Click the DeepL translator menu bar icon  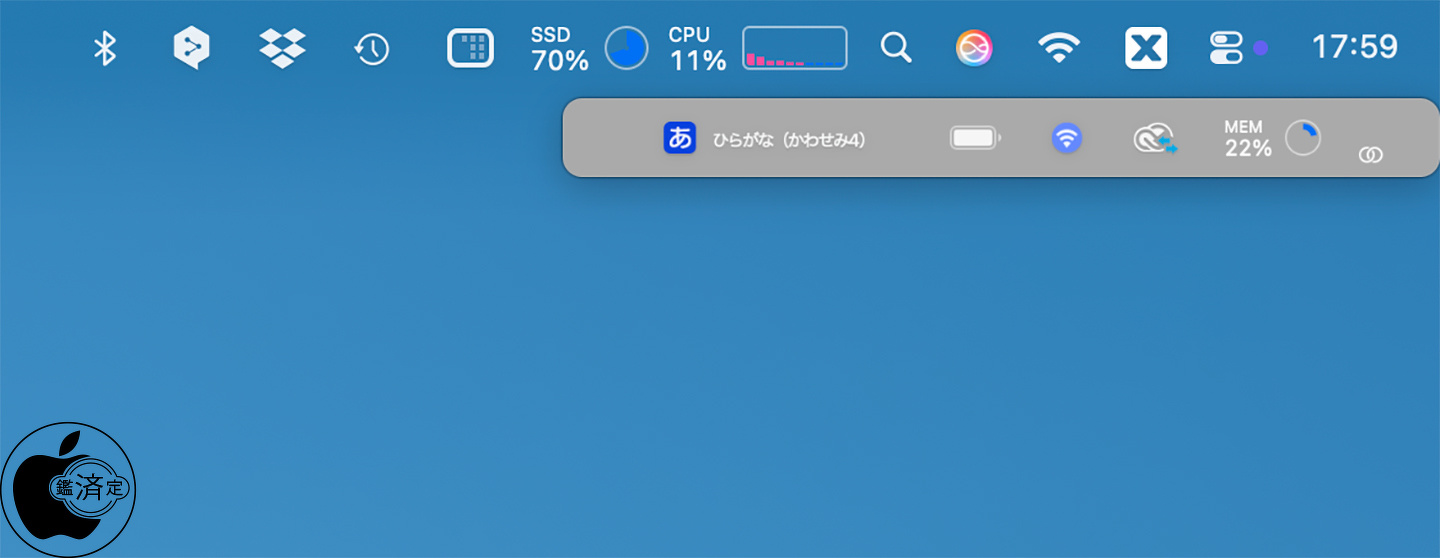point(191,48)
